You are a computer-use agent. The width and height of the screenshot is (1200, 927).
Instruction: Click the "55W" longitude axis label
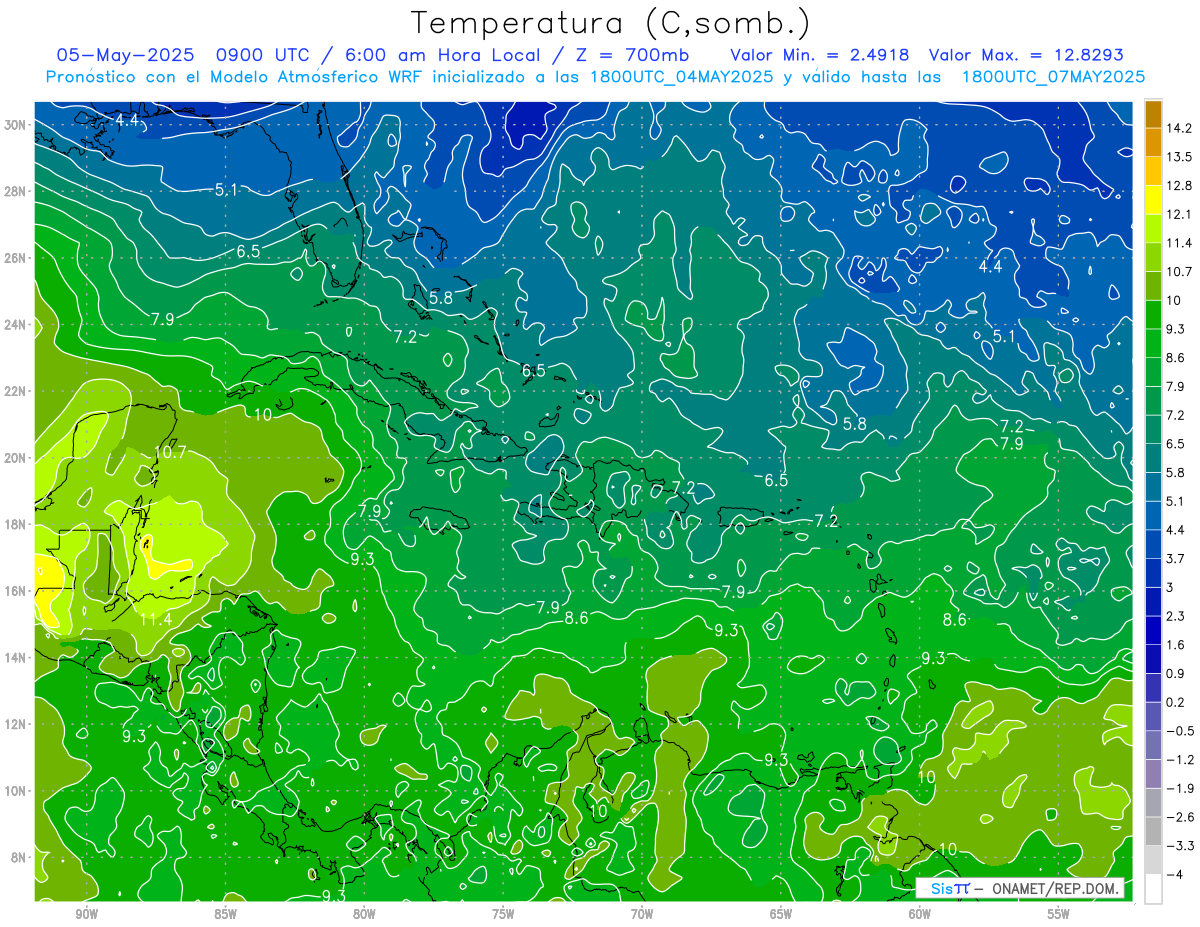click(x=1059, y=914)
